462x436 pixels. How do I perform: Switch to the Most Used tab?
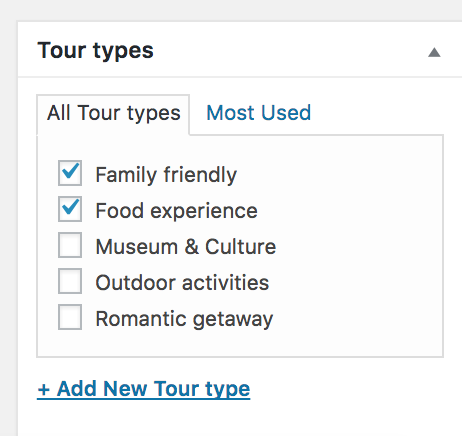258,112
